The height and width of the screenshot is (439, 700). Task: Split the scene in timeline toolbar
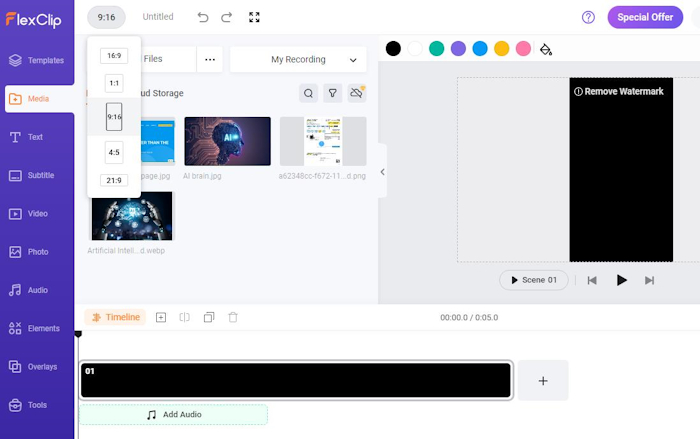click(184, 318)
